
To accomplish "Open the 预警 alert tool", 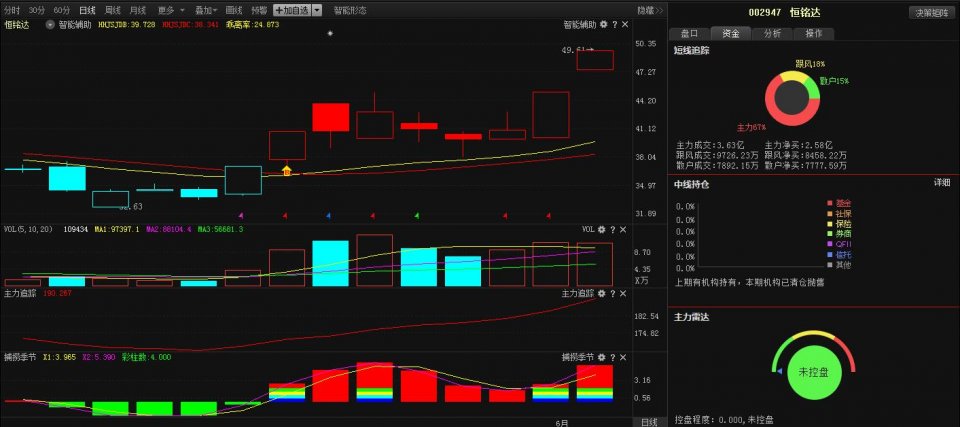I will (x=260, y=10).
